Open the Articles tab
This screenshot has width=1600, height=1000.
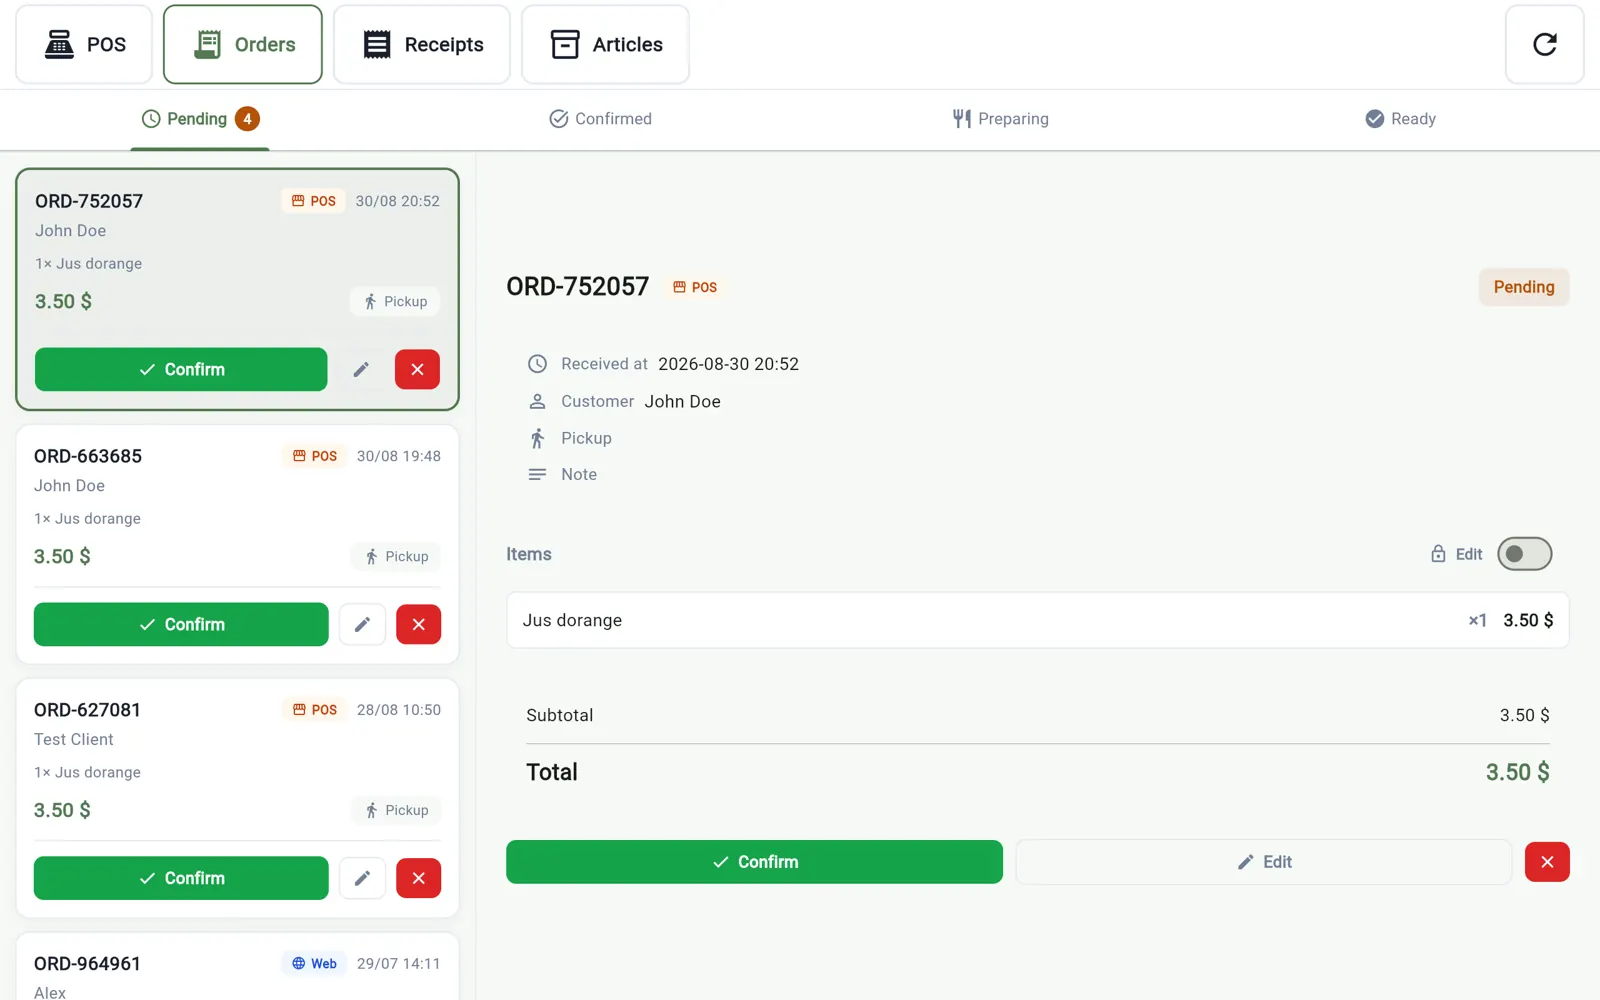click(x=605, y=44)
